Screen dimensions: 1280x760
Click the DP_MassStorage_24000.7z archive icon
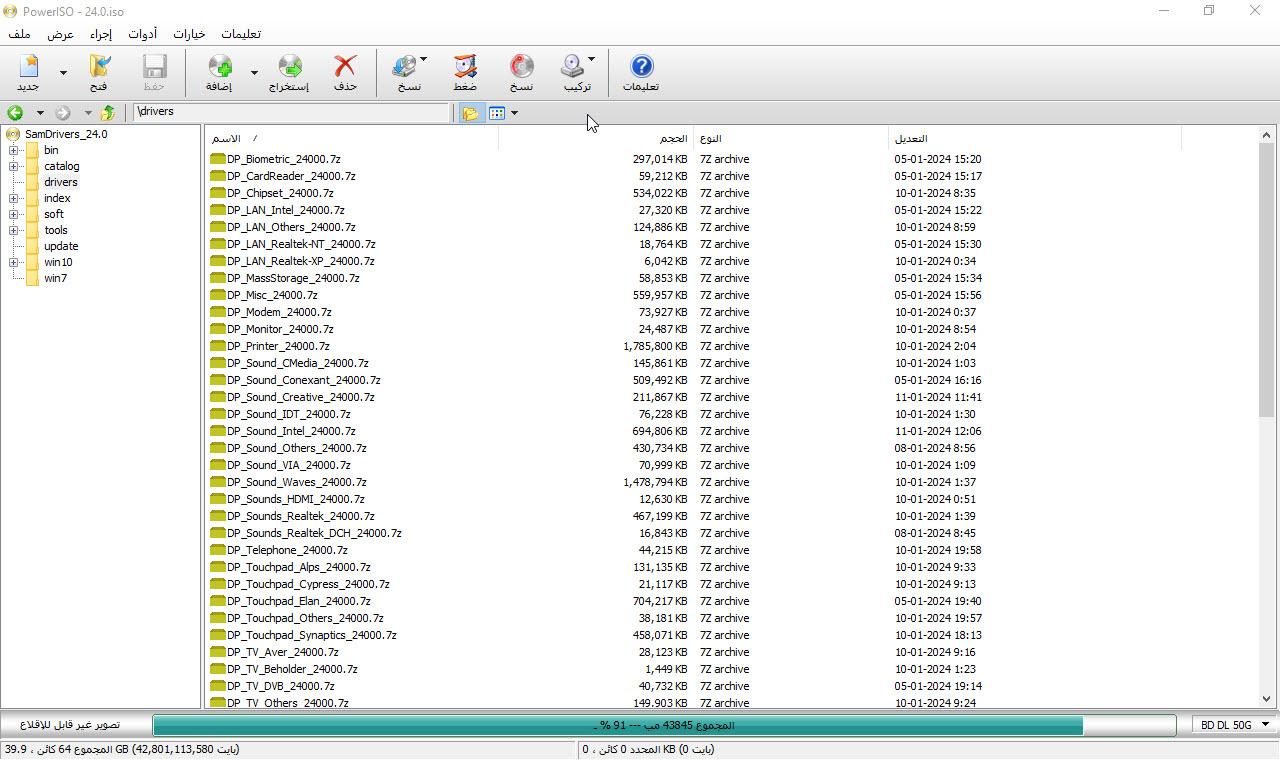pos(218,278)
